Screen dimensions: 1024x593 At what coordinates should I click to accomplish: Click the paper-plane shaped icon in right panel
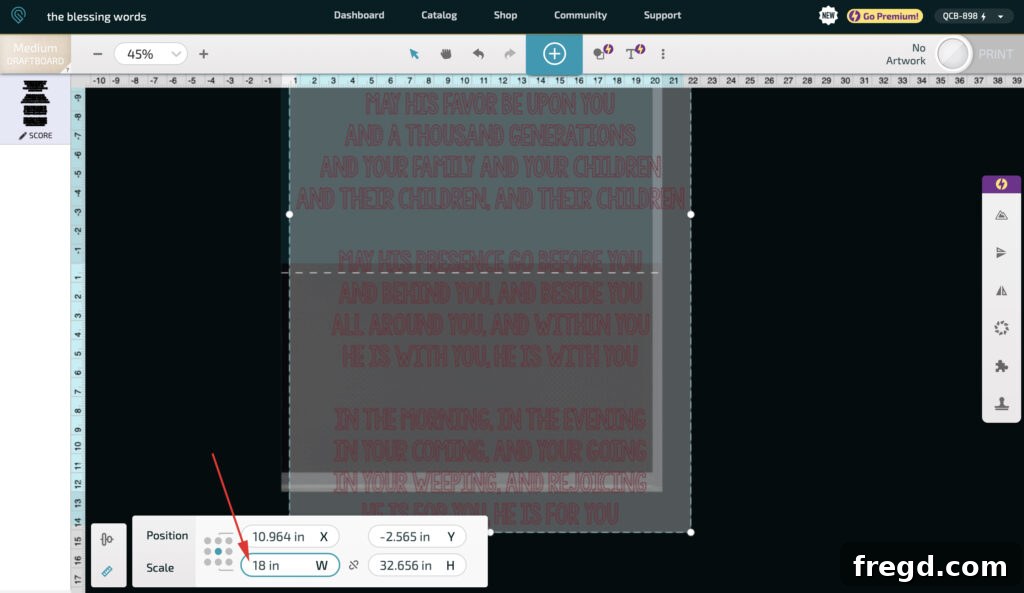[x=1001, y=253]
